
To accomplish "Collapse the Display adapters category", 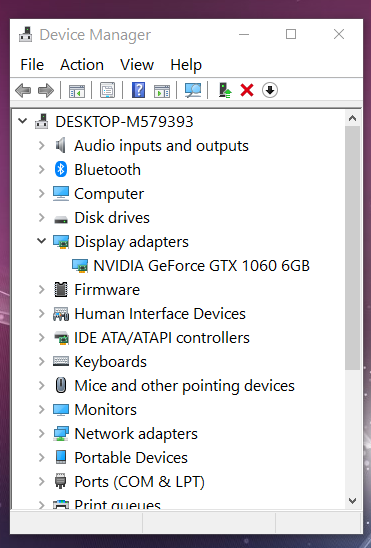I will (x=42, y=241).
